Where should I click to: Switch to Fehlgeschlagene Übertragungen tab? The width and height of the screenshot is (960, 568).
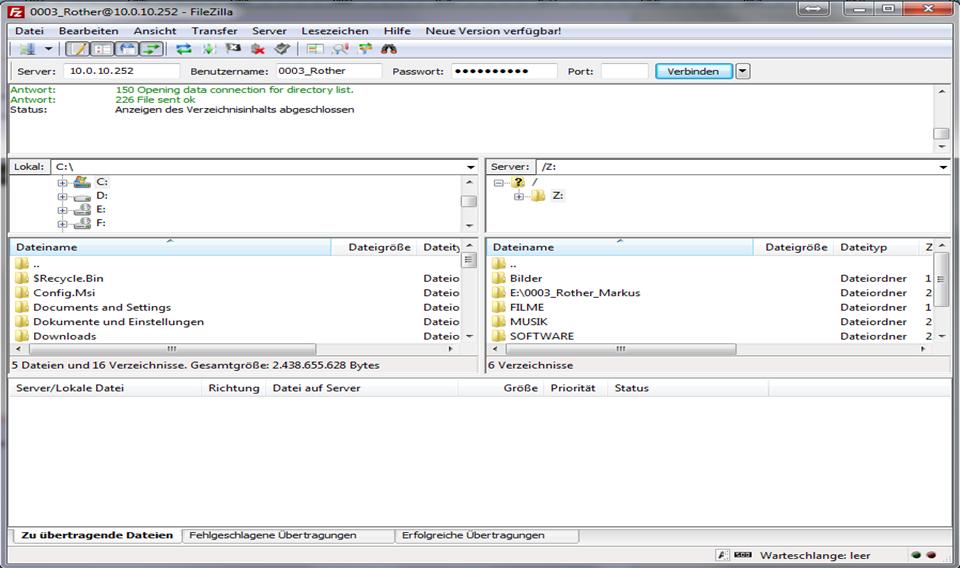click(272, 535)
